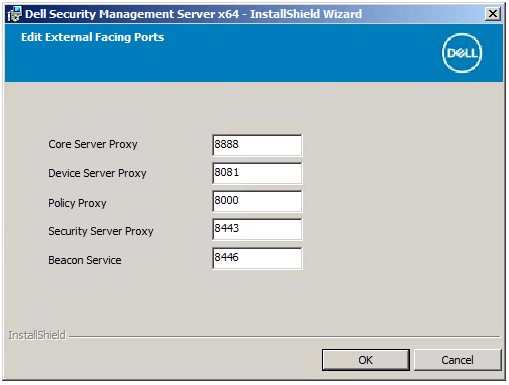Cancel editing external facing ports

pos(457,360)
